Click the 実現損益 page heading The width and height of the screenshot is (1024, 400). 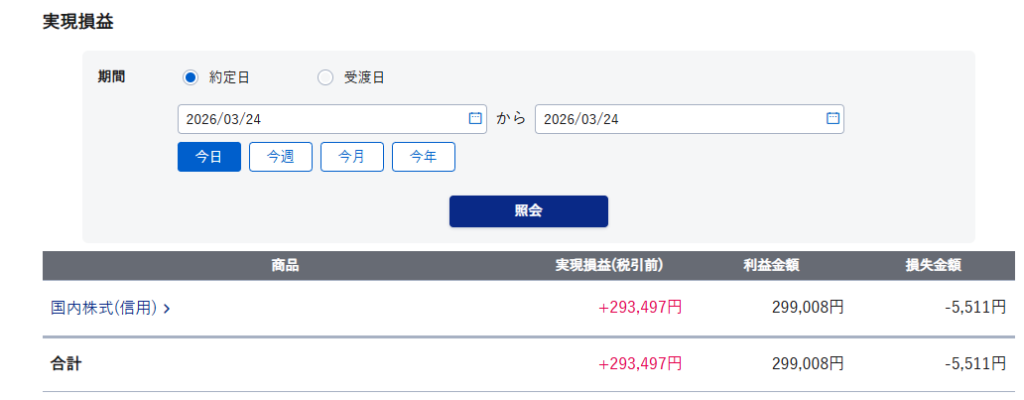coord(78,20)
